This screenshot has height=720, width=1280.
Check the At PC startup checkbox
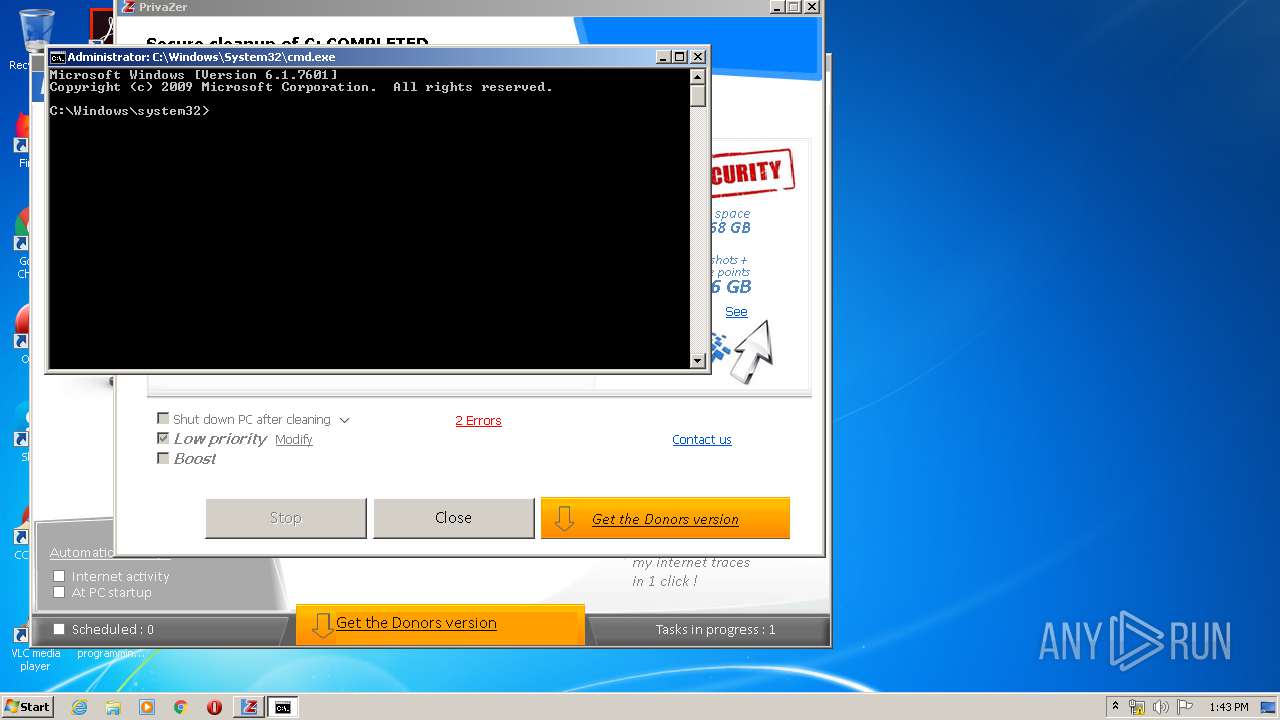tap(59, 592)
